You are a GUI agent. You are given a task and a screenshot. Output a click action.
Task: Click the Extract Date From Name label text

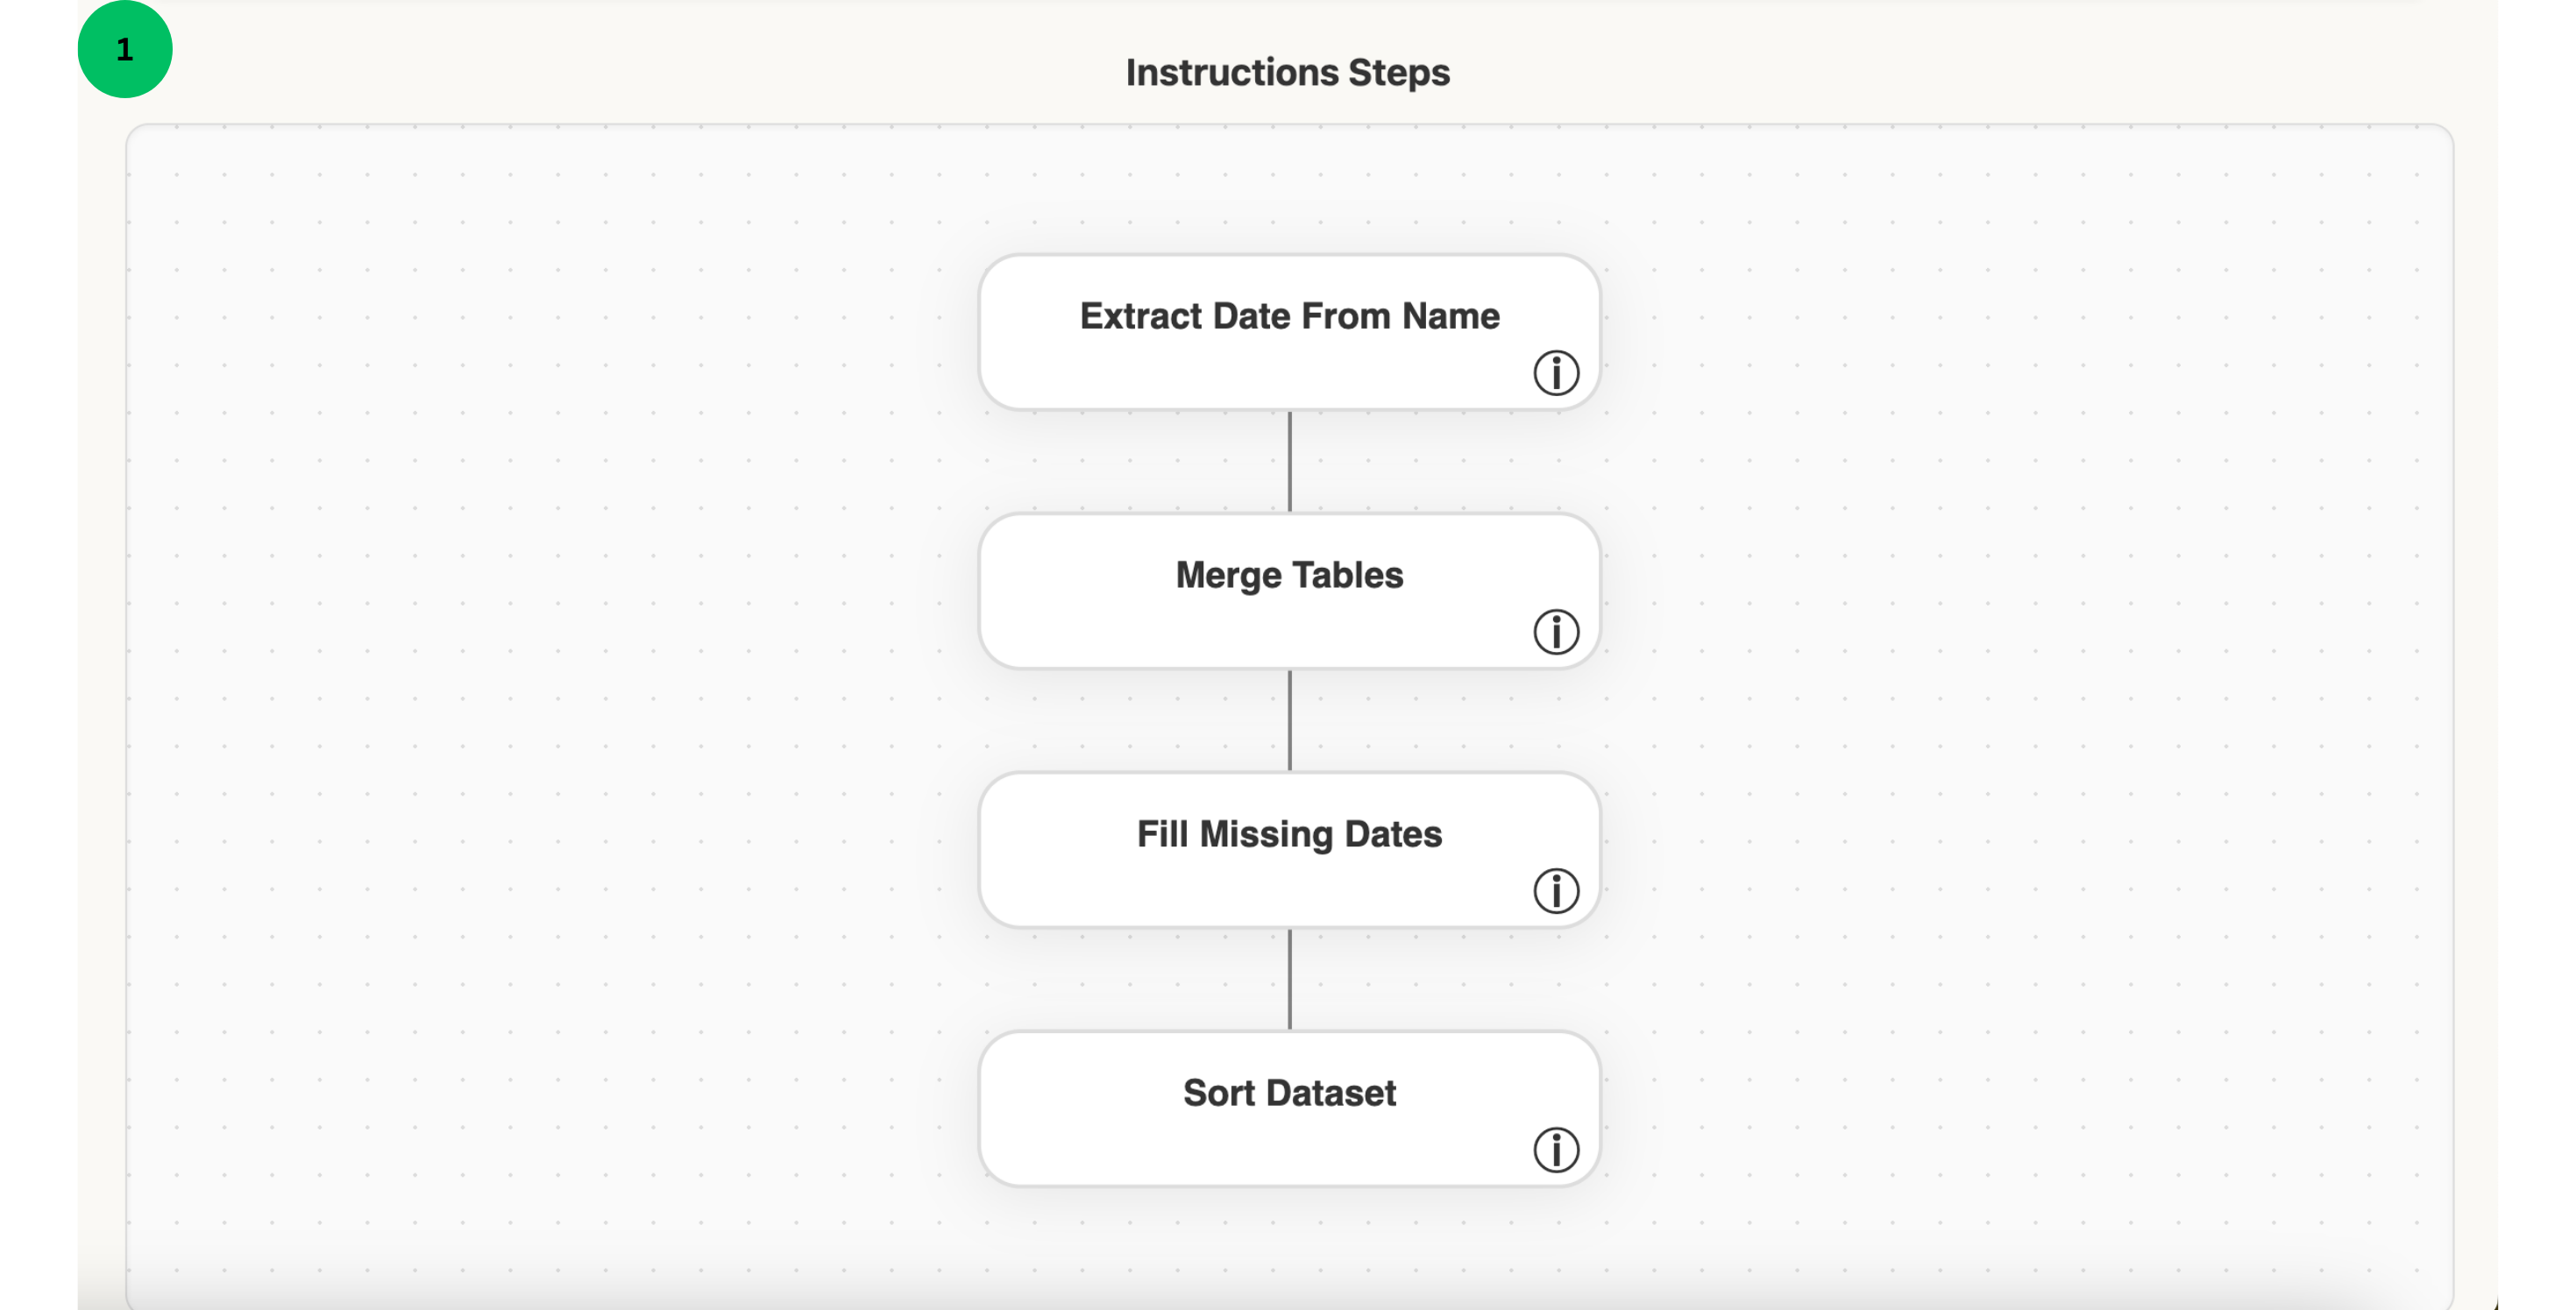[1289, 316]
